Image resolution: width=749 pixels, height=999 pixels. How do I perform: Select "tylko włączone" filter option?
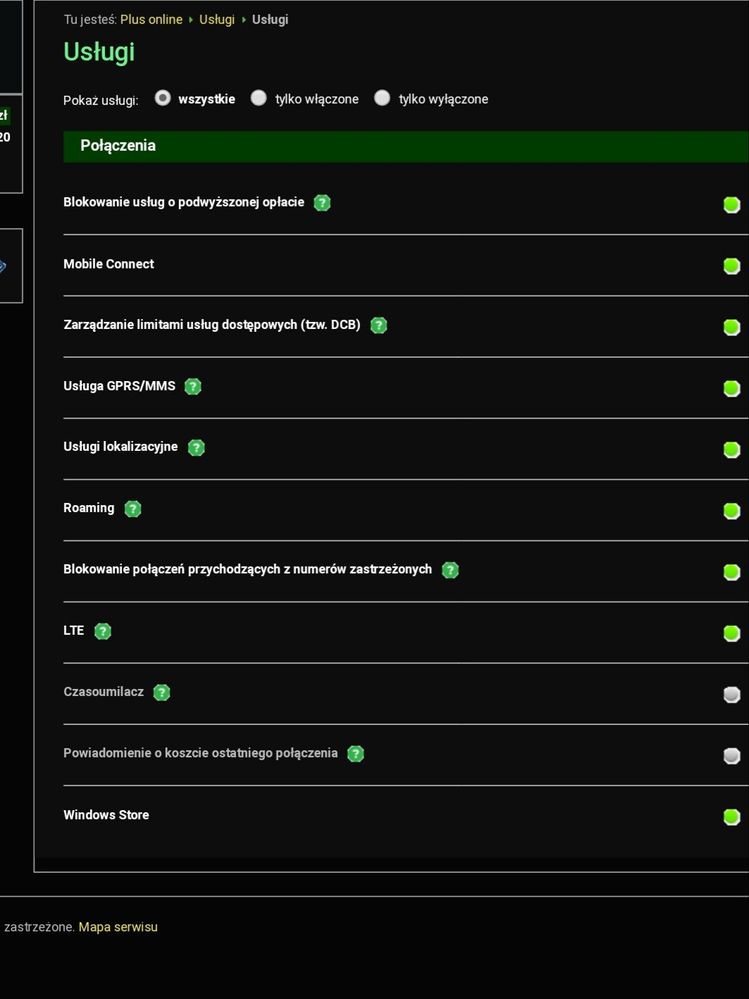point(259,98)
